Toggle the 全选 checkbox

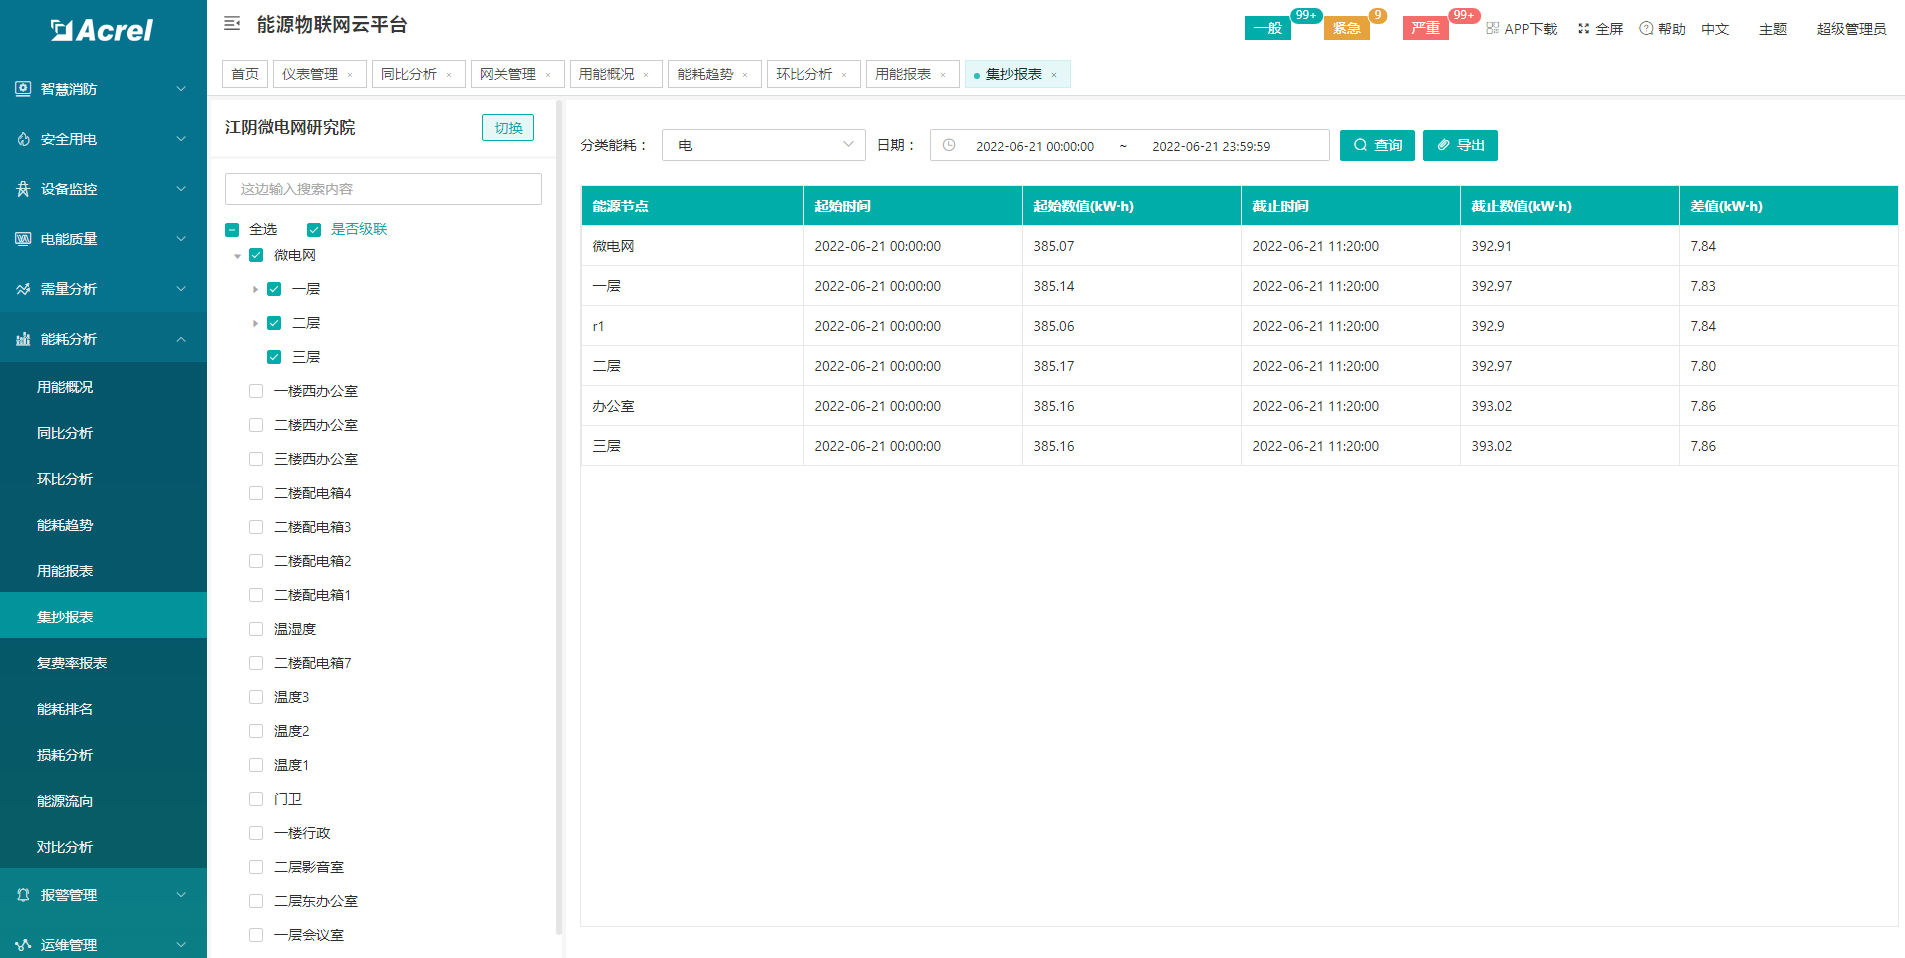point(232,230)
